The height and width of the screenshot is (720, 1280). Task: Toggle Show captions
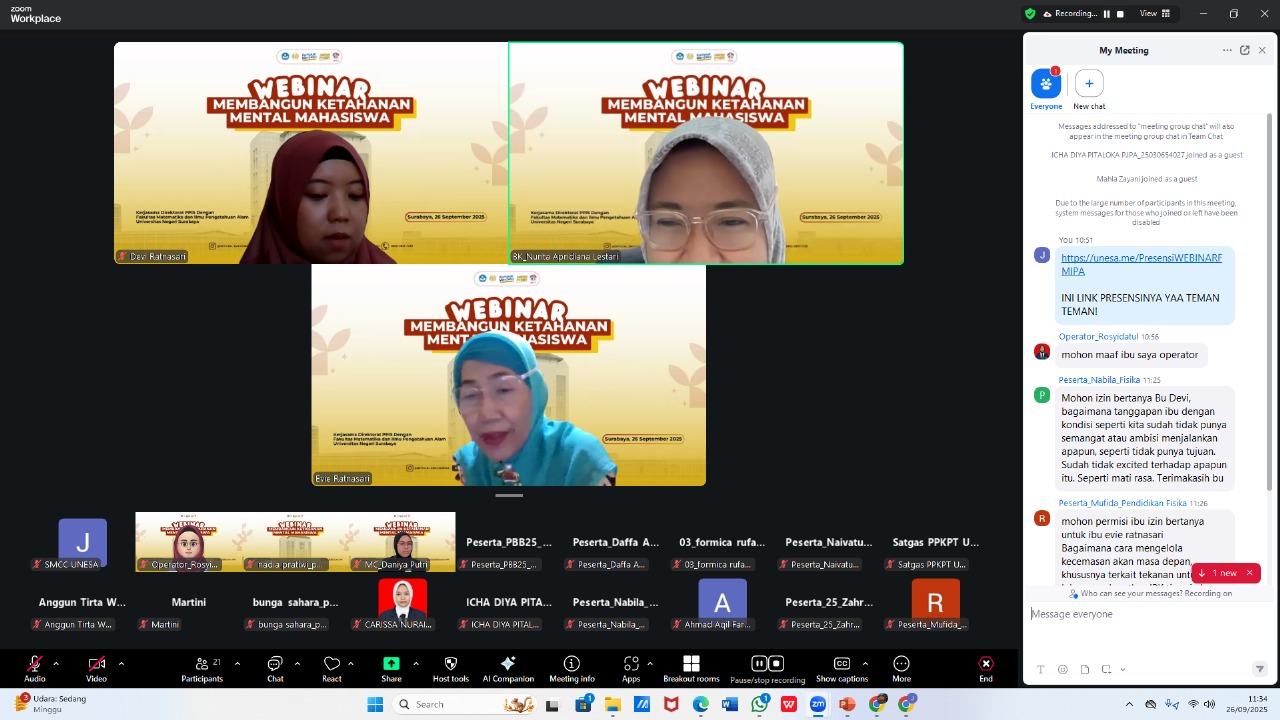(841, 668)
